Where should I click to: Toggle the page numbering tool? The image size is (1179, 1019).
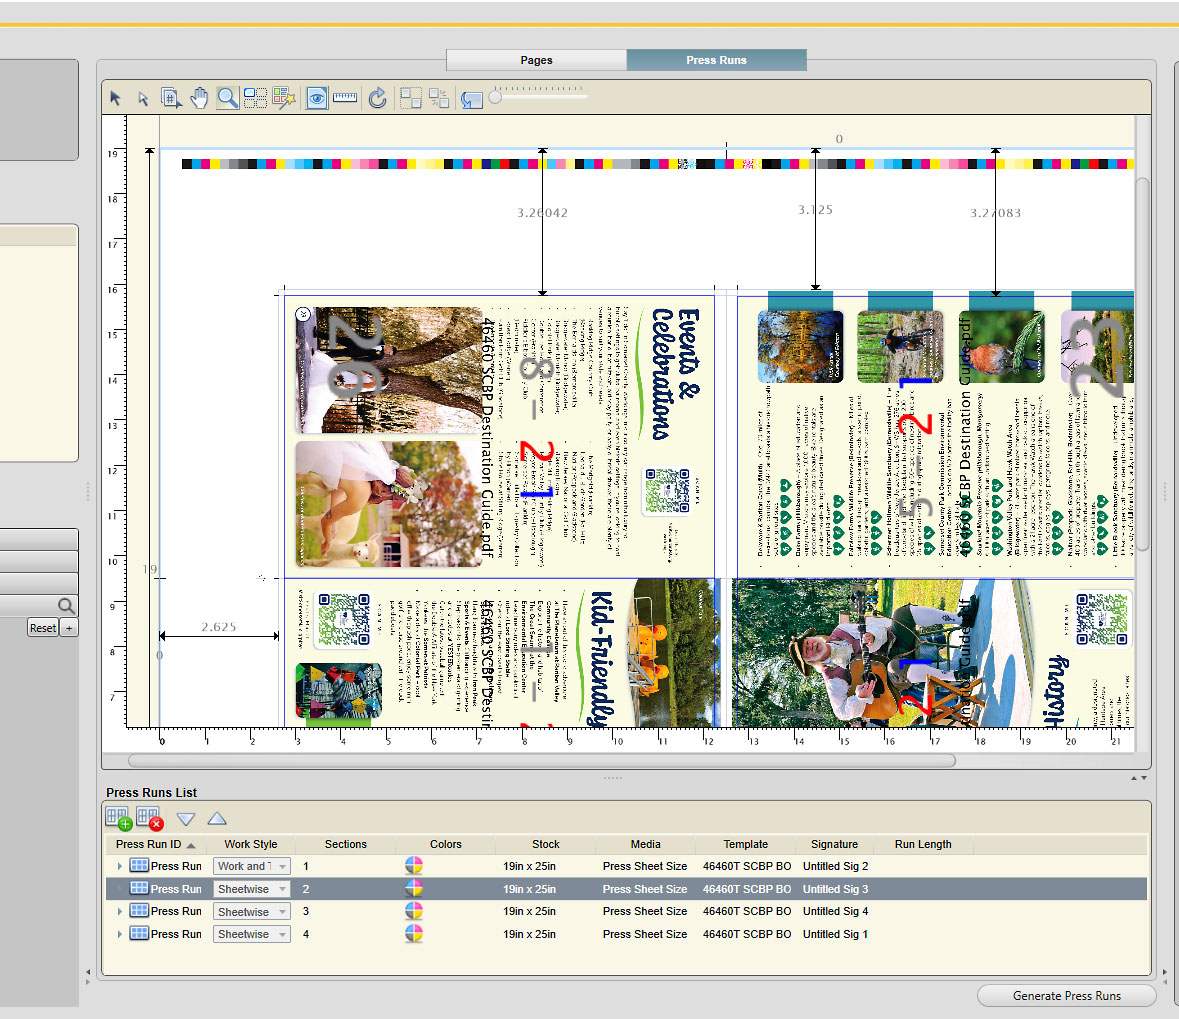click(x=171, y=98)
